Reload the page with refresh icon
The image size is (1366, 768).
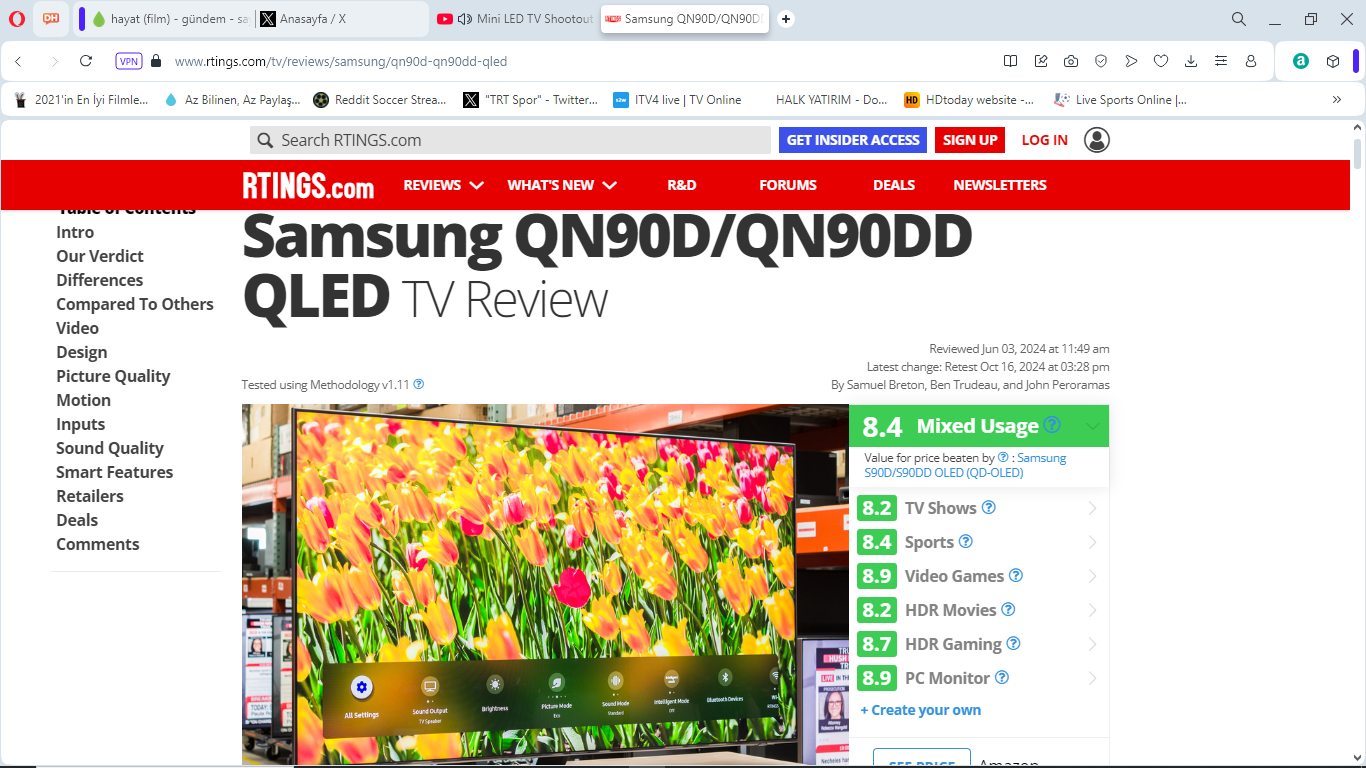tap(86, 61)
